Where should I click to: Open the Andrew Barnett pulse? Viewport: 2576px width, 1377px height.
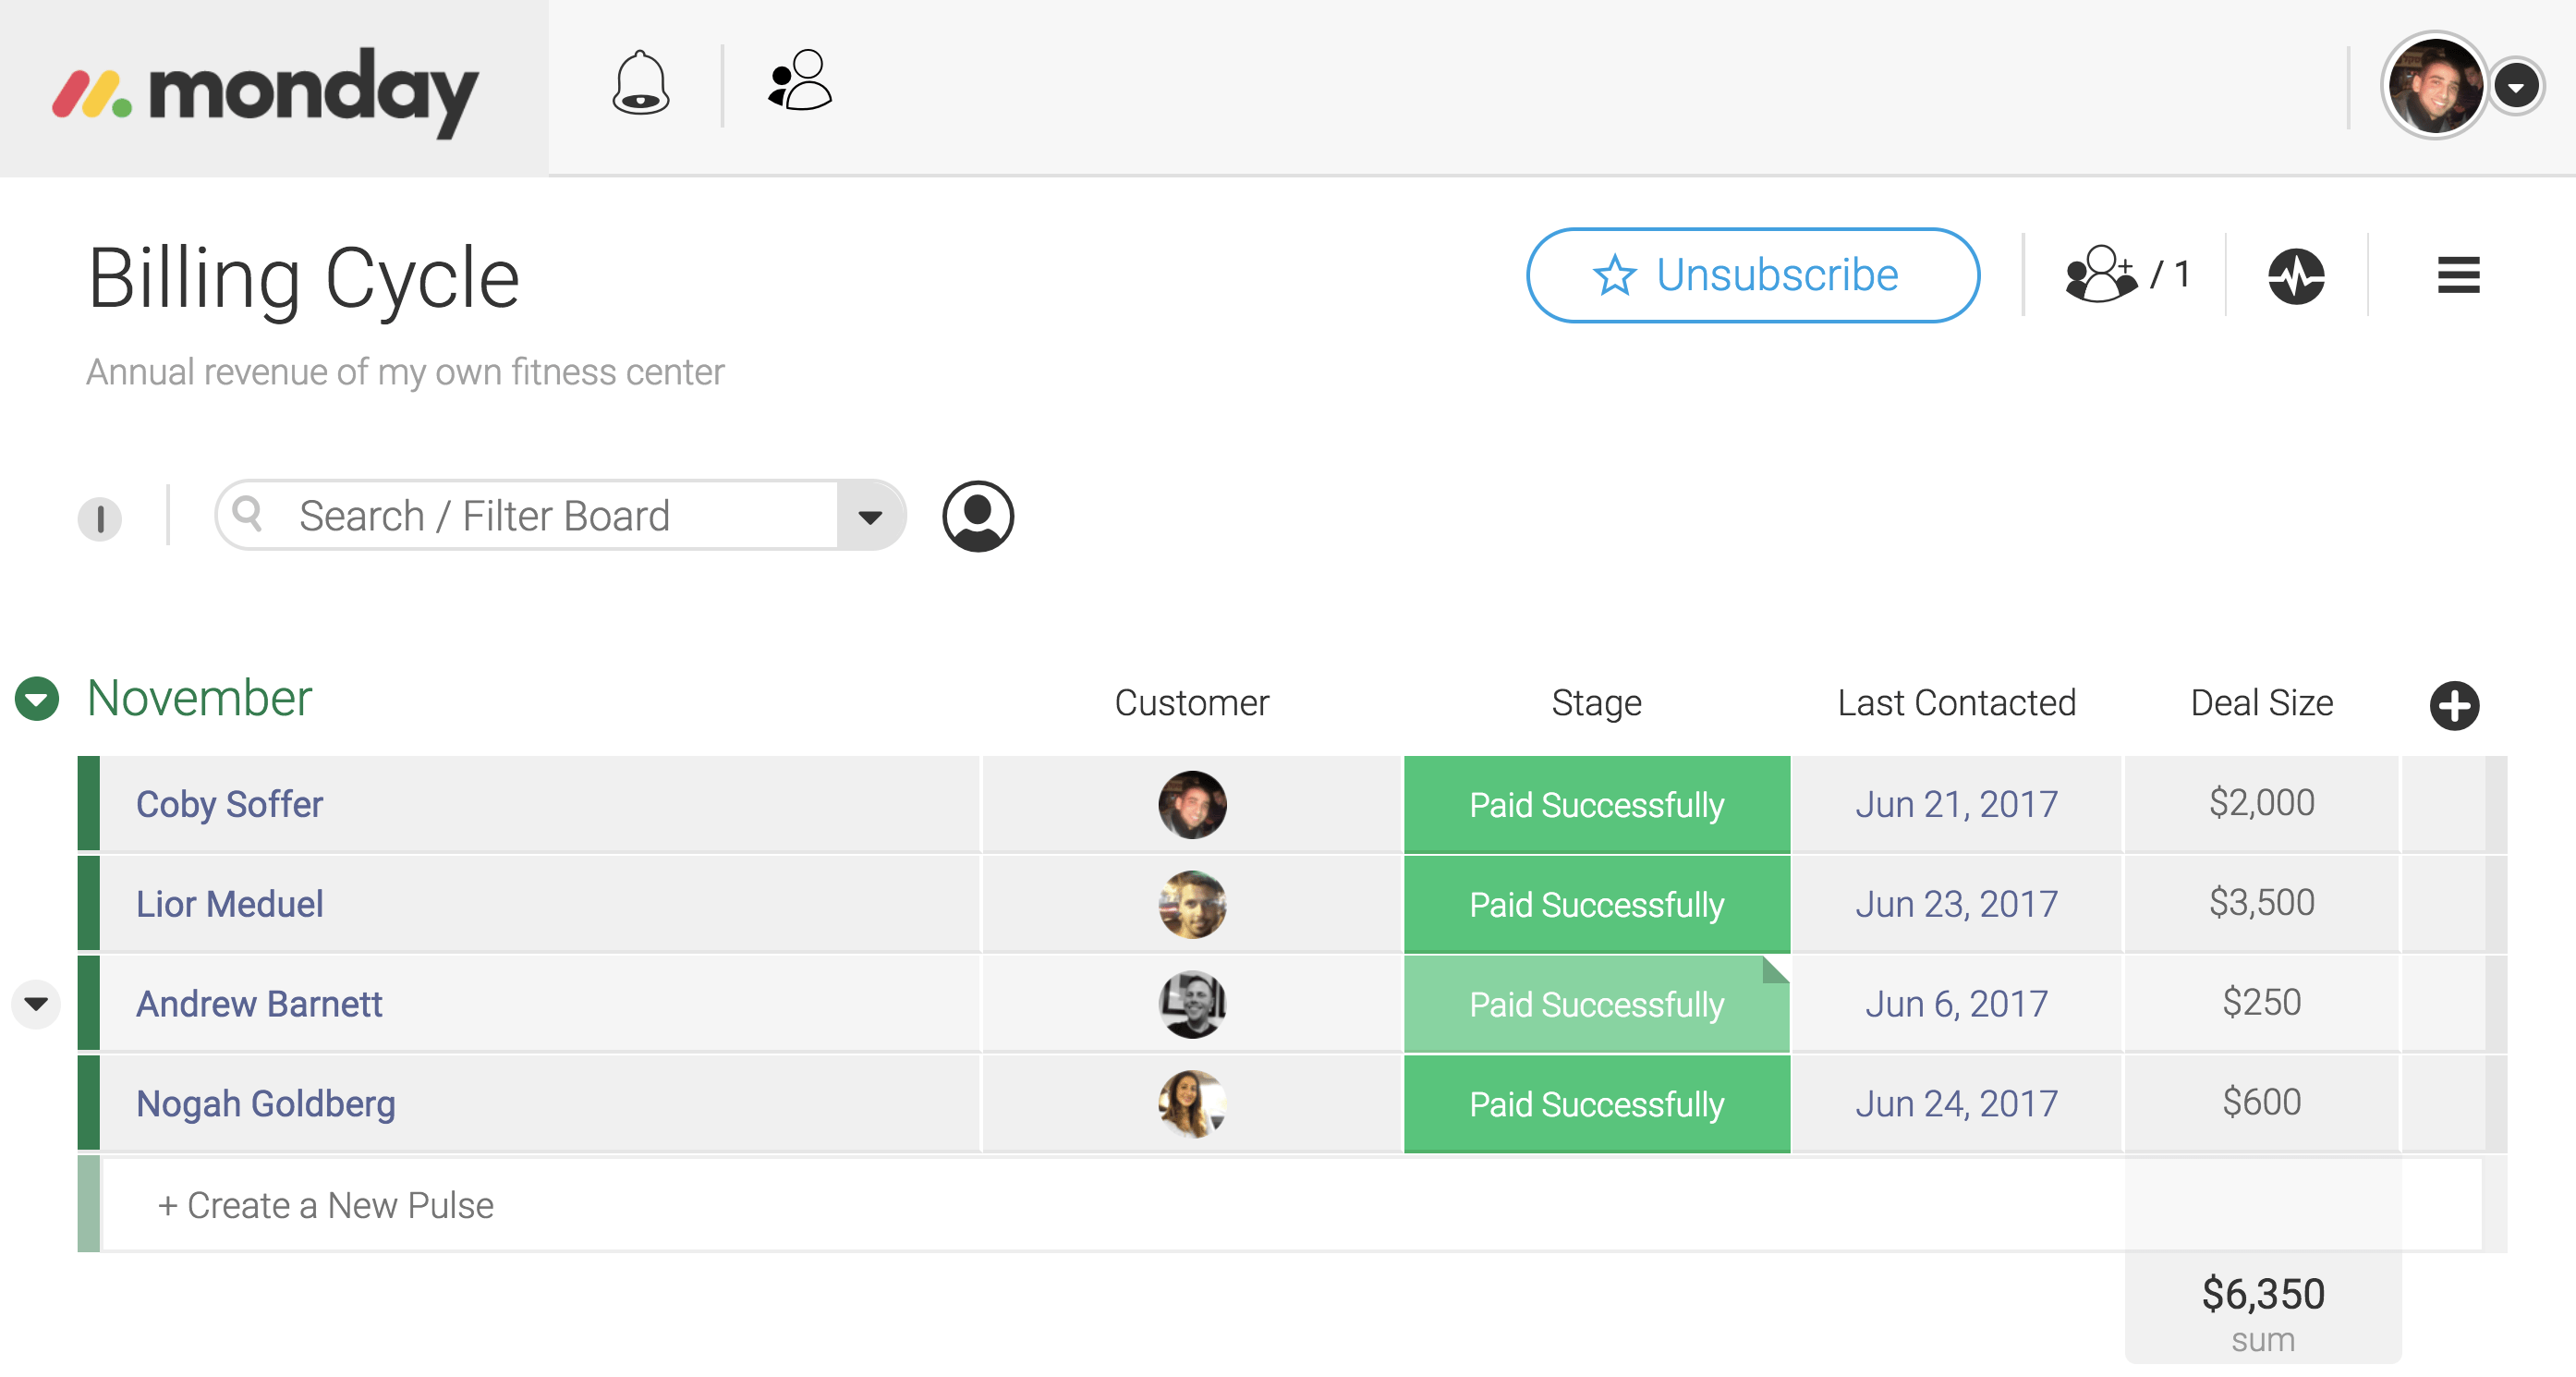point(259,1004)
